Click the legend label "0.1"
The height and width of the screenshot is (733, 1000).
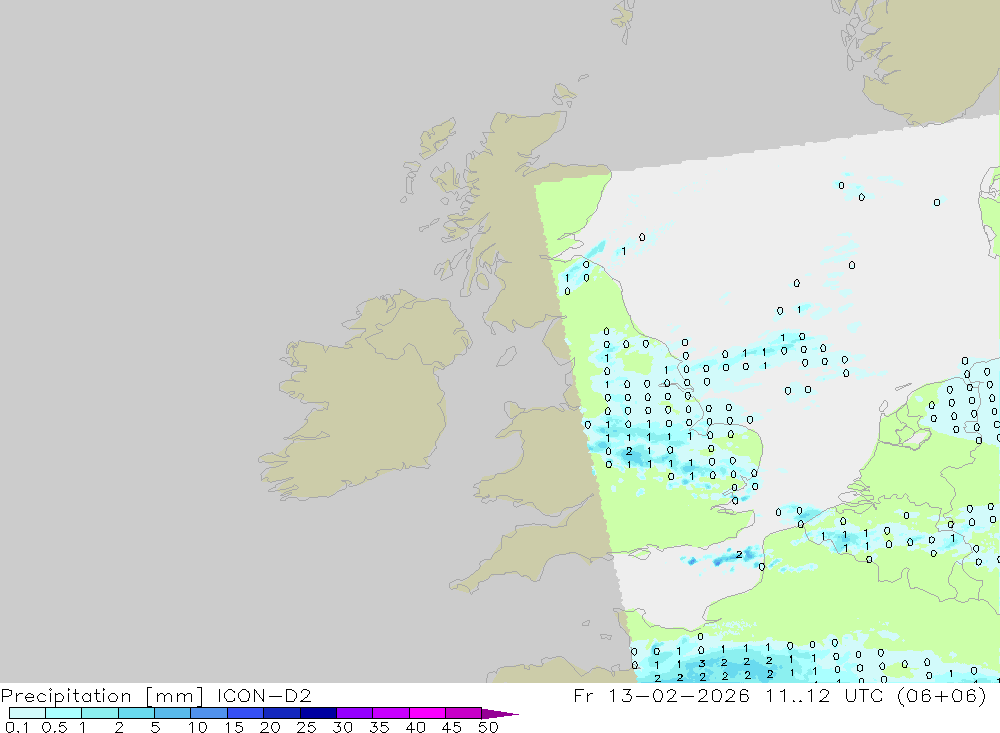click(x=17, y=727)
